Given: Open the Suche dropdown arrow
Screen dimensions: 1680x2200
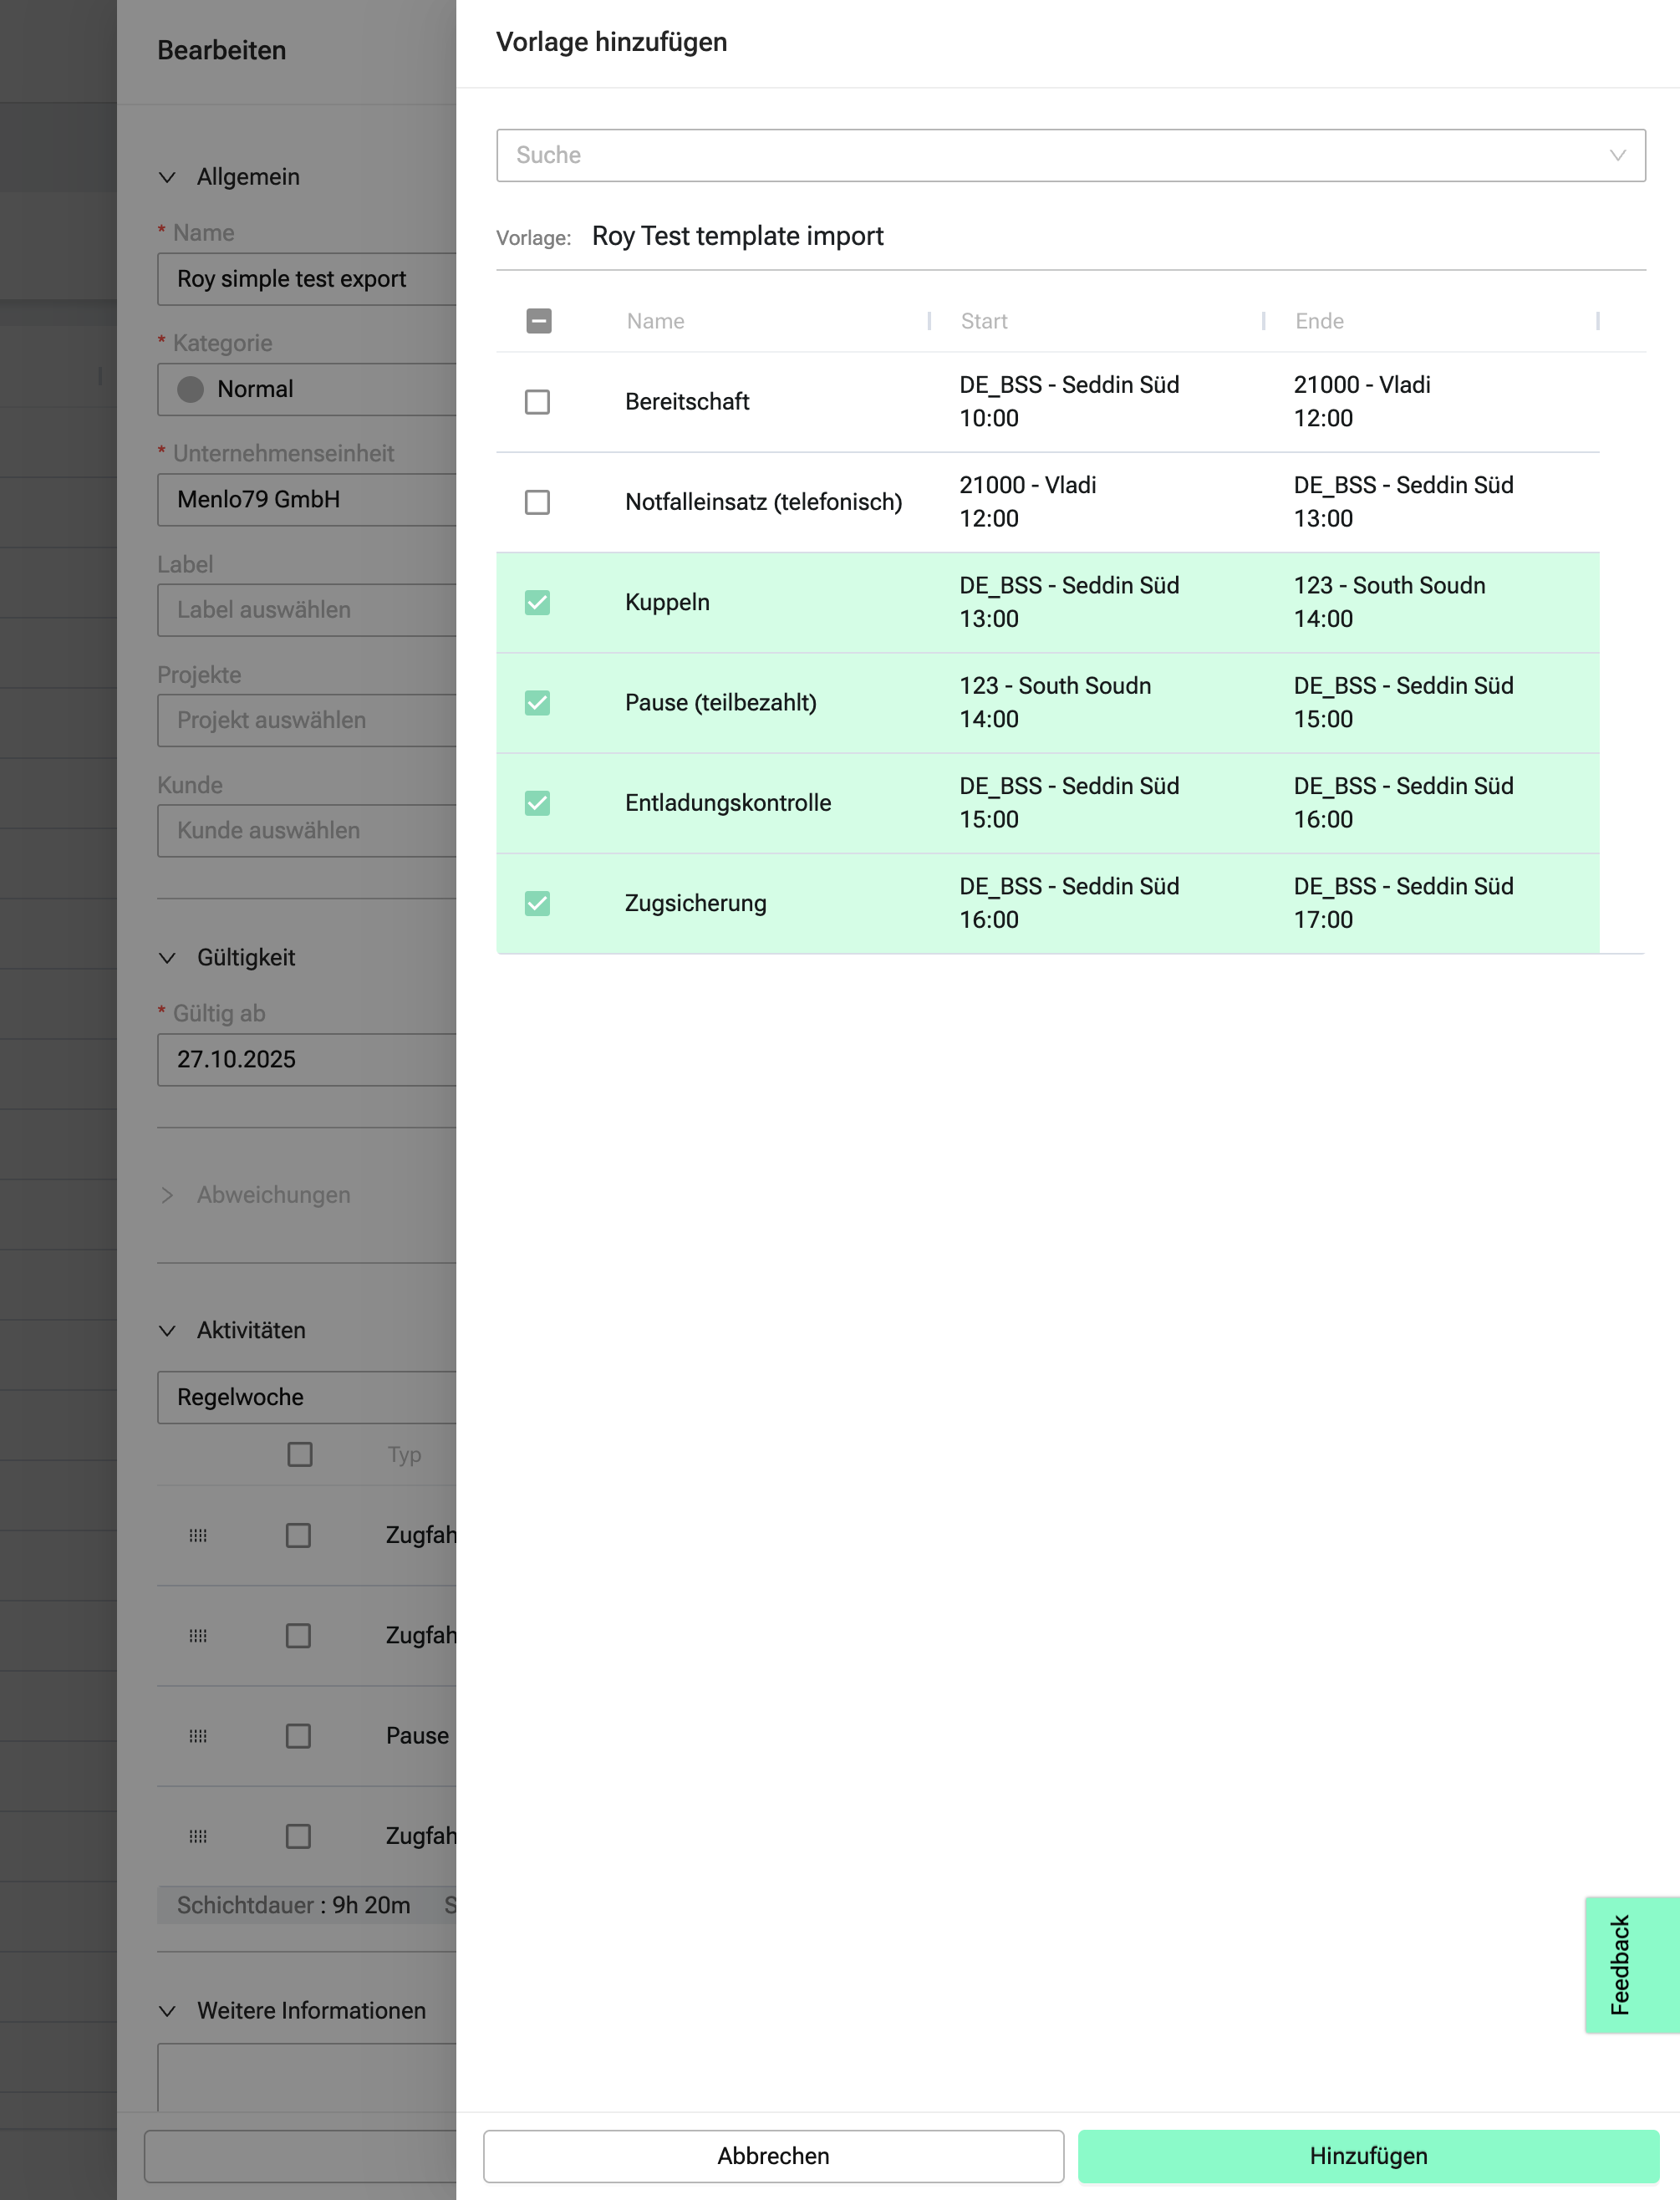Looking at the screenshot, I should click(x=1617, y=155).
